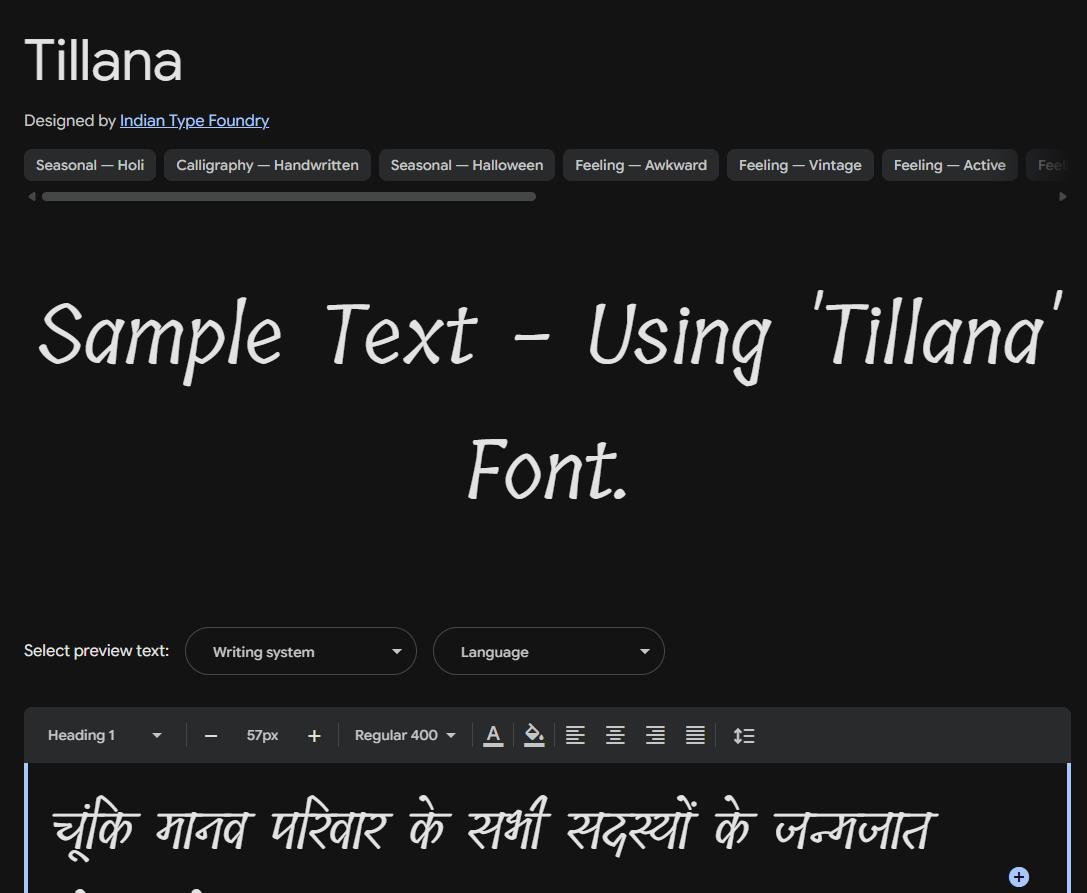Click the Select preview text label

tap(96, 650)
